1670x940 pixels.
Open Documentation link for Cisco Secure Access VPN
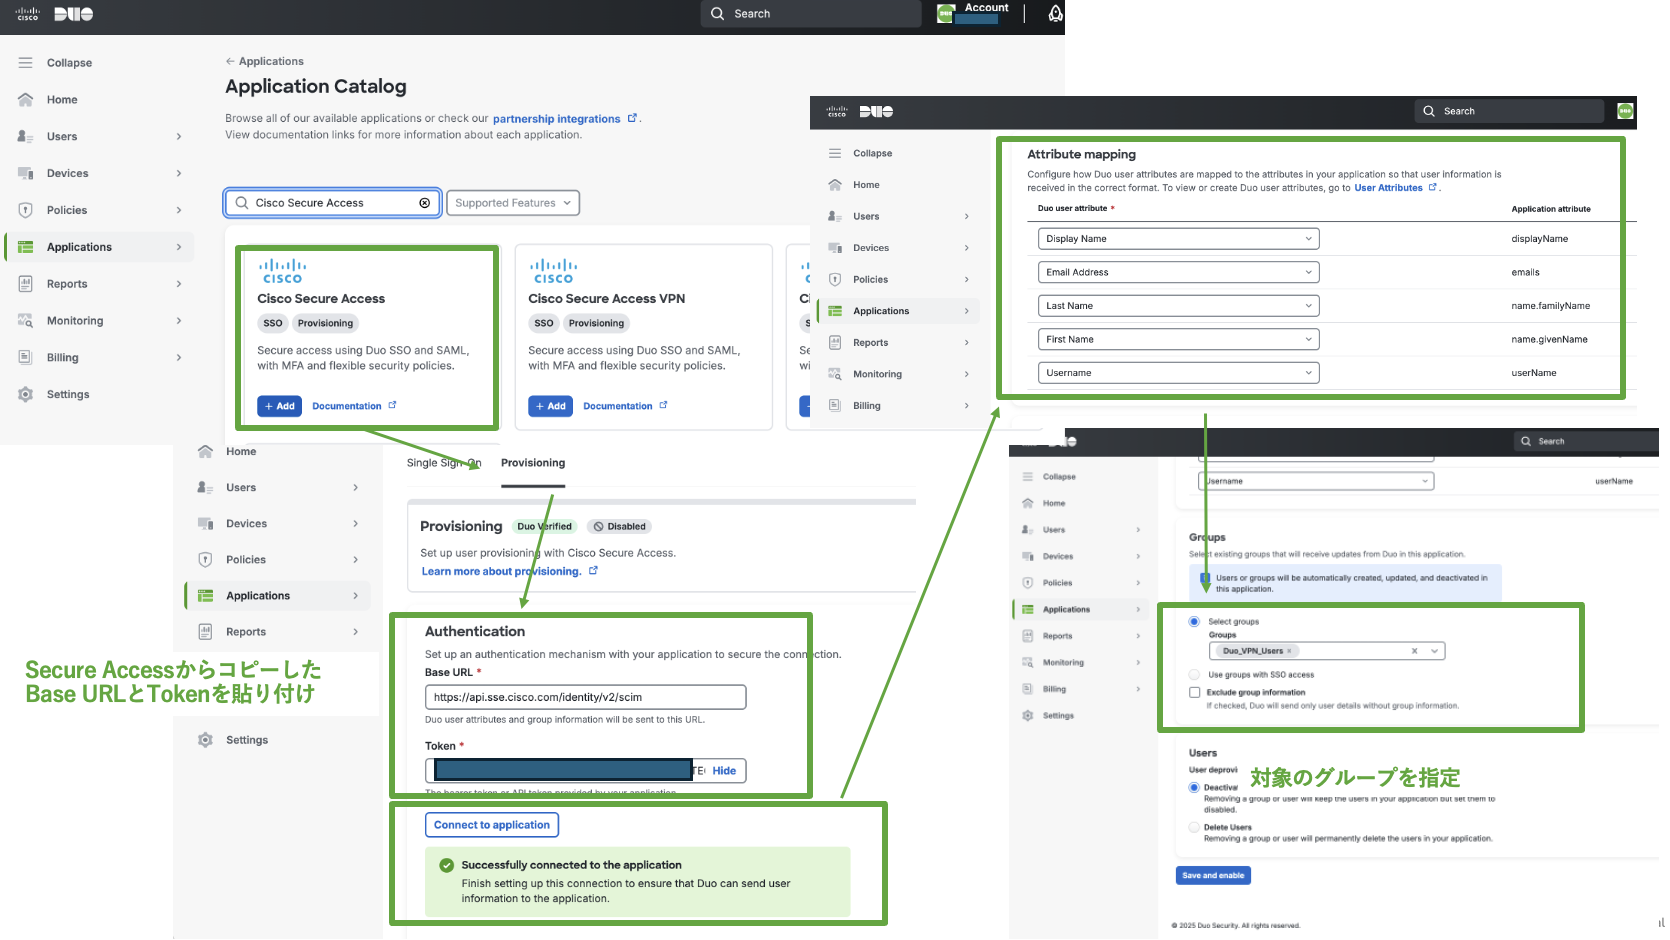coord(625,406)
